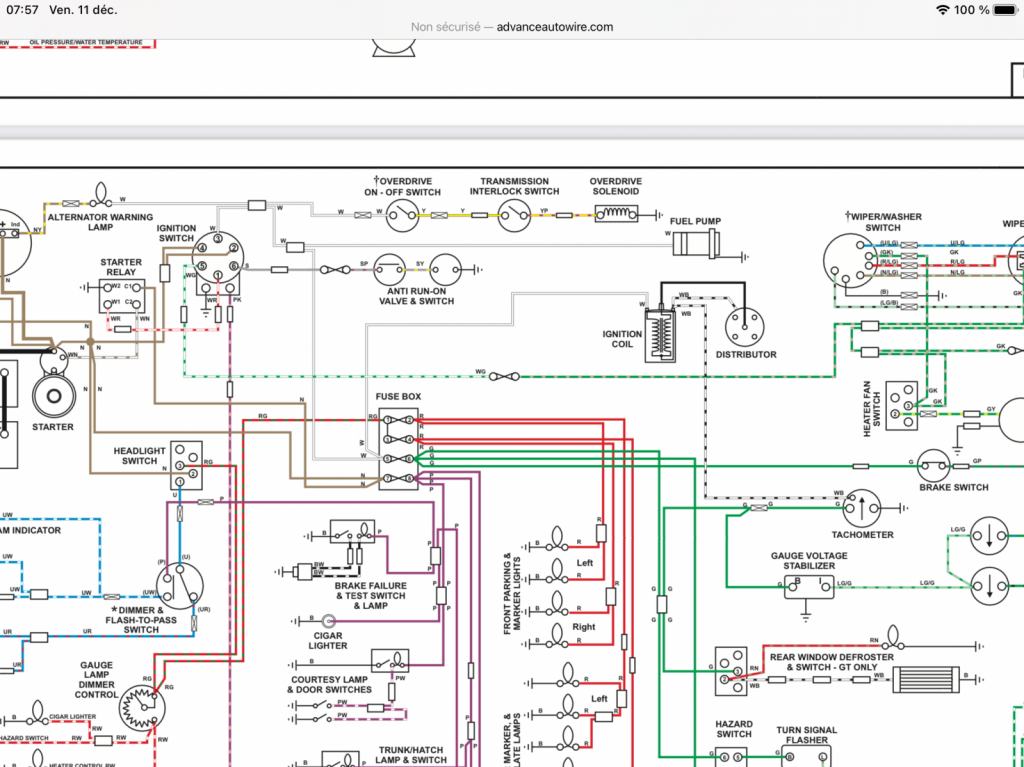Tap the battery indicator icon
Viewport: 1024px width, 767px height.
coord(1006,10)
